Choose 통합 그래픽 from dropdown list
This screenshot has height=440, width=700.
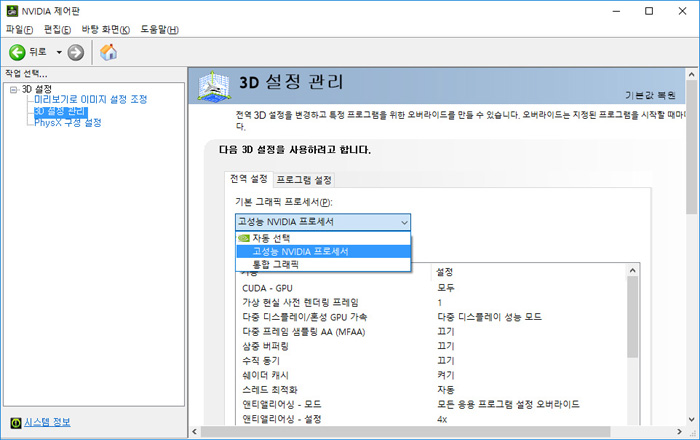click(x=323, y=264)
